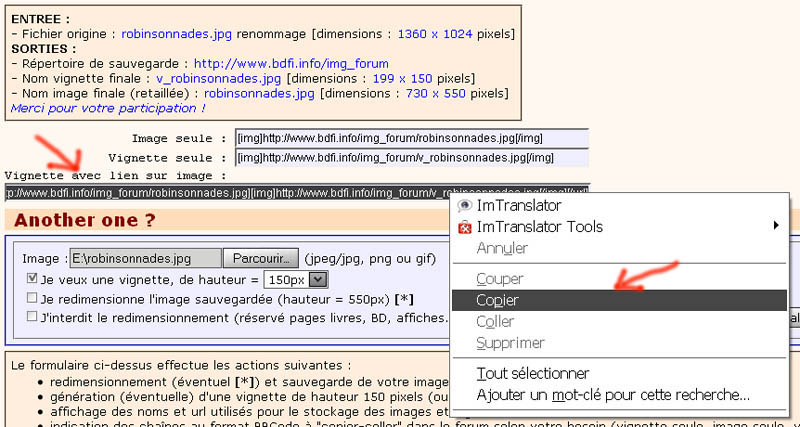Image resolution: width=800 pixels, height=427 pixels.
Task: Select Supprimer in the context menu
Action: pos(619,343)
